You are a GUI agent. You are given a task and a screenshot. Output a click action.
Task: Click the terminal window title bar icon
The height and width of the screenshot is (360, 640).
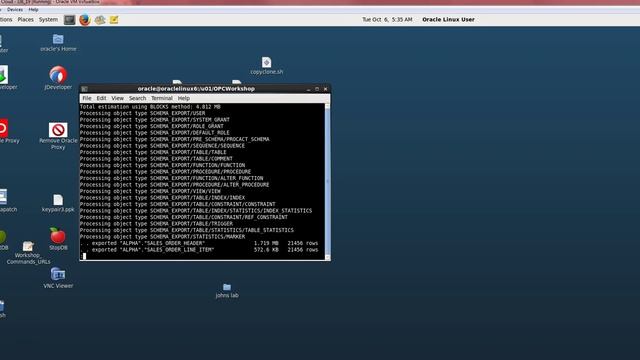(x=84, y=89)
